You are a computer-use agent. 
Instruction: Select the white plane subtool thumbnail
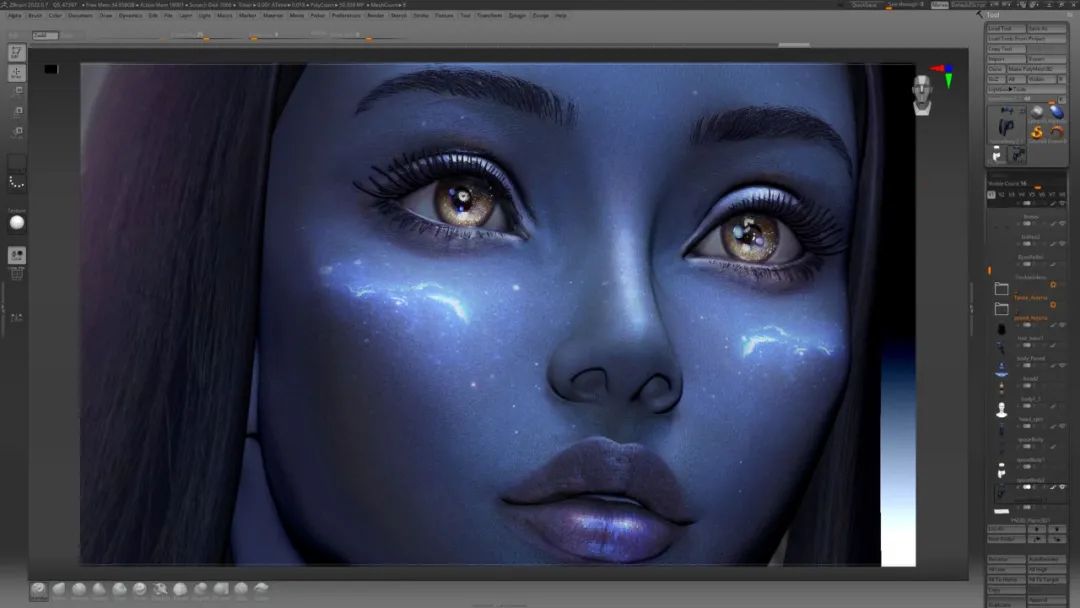[x=1001, y=511]
